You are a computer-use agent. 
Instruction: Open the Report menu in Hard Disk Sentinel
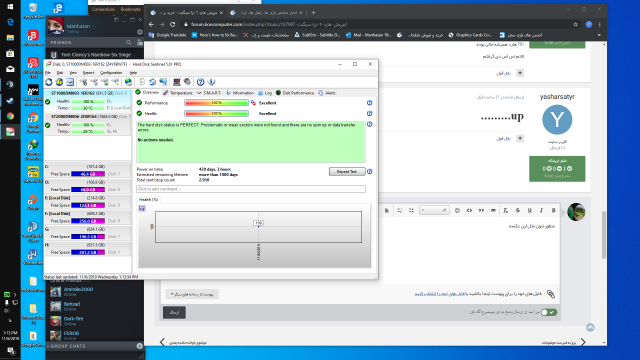pyautogui.click(x=88, y=73)
